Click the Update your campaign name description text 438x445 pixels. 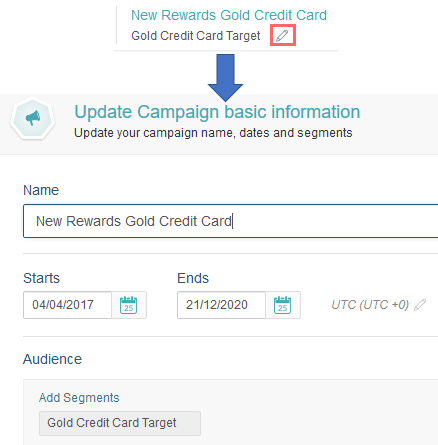[x=213, y=133]
